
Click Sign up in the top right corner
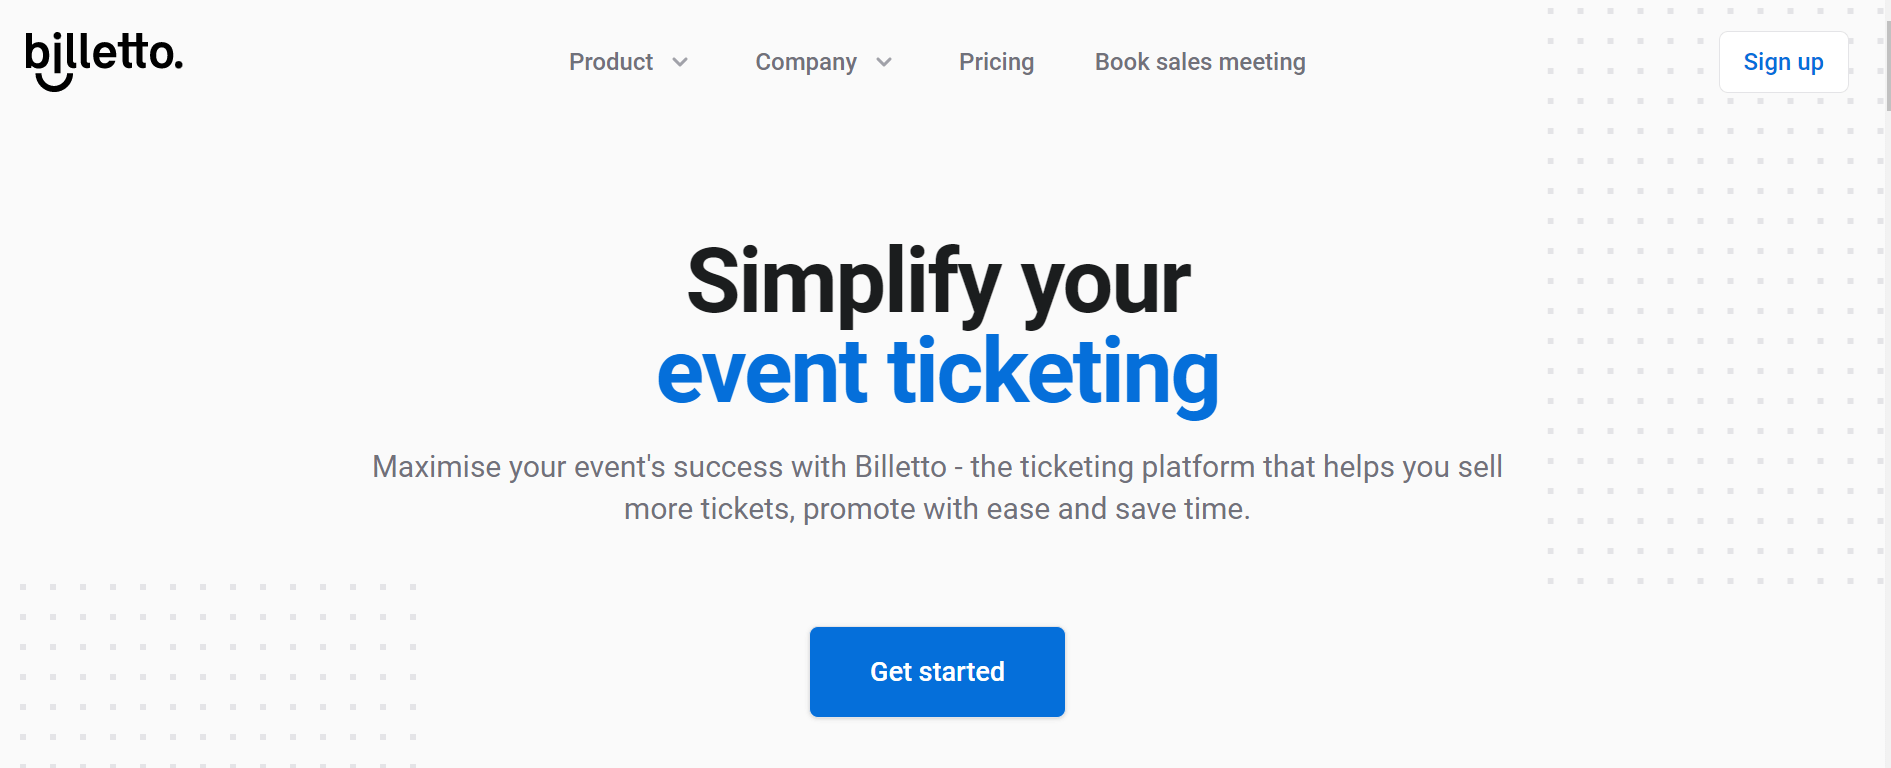(x=1783, y=62)
